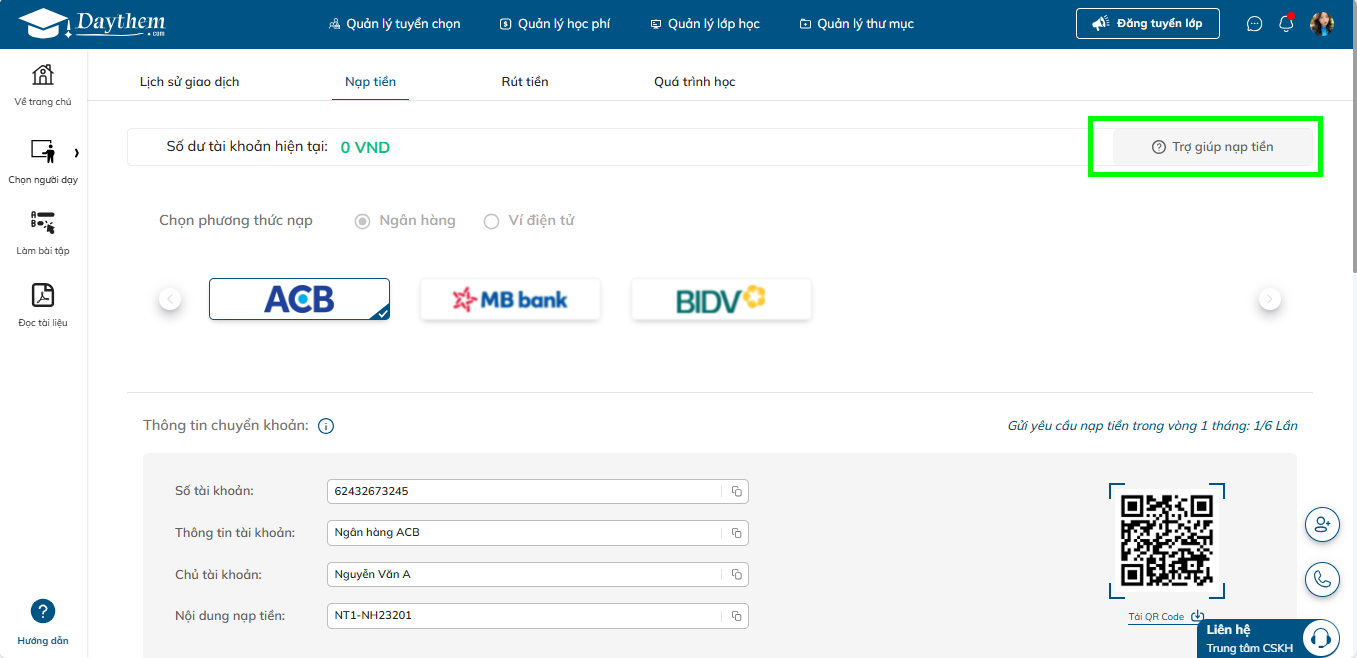Image resolution: width=1357 pixels, height=658 pixels.
Task: Show next banks with right arrow
Action: (x=1270, y=299)
